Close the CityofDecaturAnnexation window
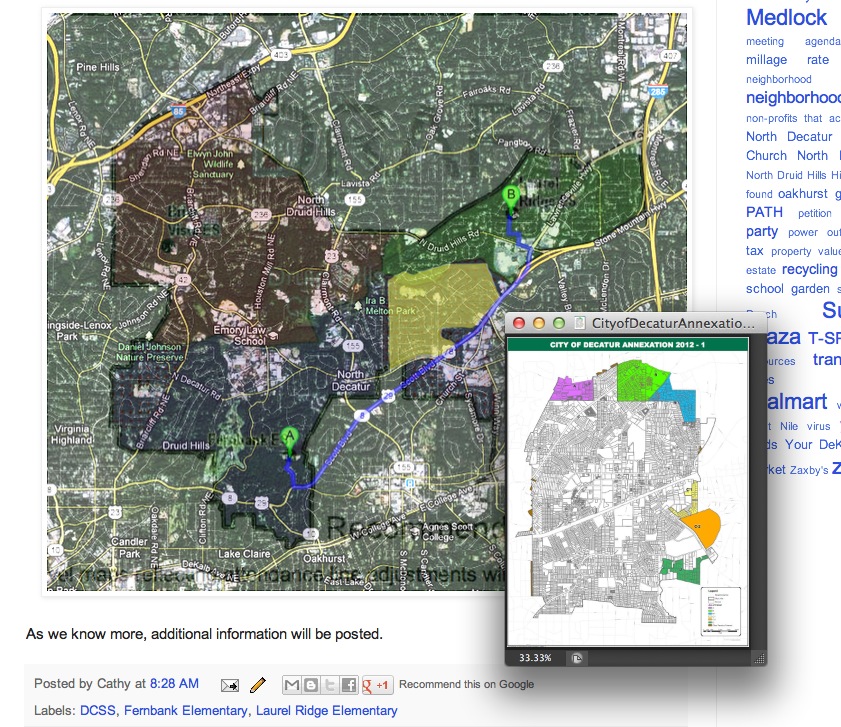The image size is (841, 727). coord(519,323)
